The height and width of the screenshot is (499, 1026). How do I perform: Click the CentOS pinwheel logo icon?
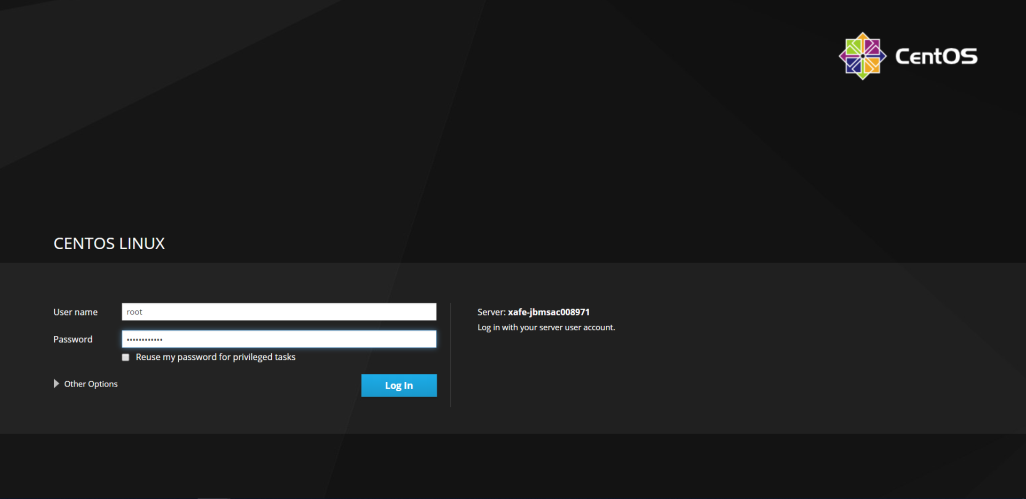pos(862,56)
